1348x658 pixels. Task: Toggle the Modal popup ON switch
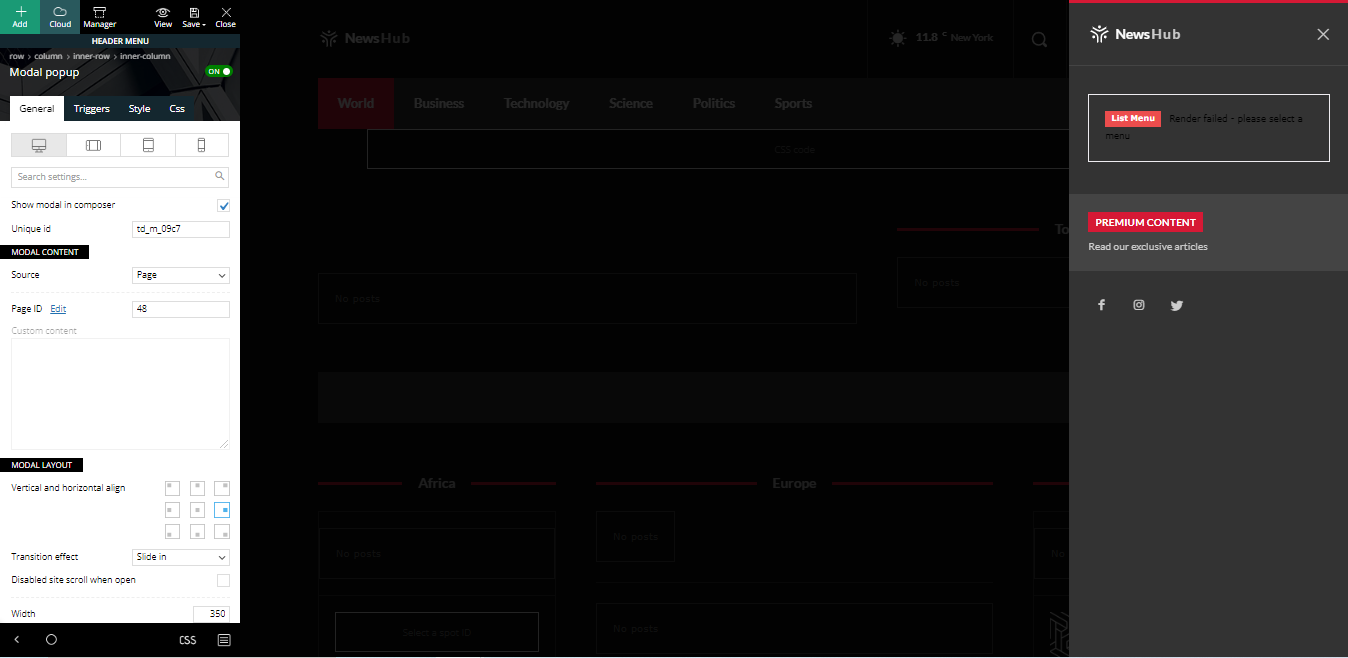pyautogui.click(x=219, y=72)
